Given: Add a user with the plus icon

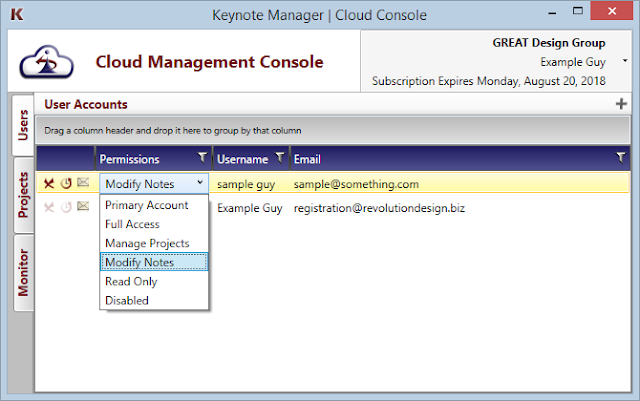Looking at the screenshot, I should [x=621, y=104].
